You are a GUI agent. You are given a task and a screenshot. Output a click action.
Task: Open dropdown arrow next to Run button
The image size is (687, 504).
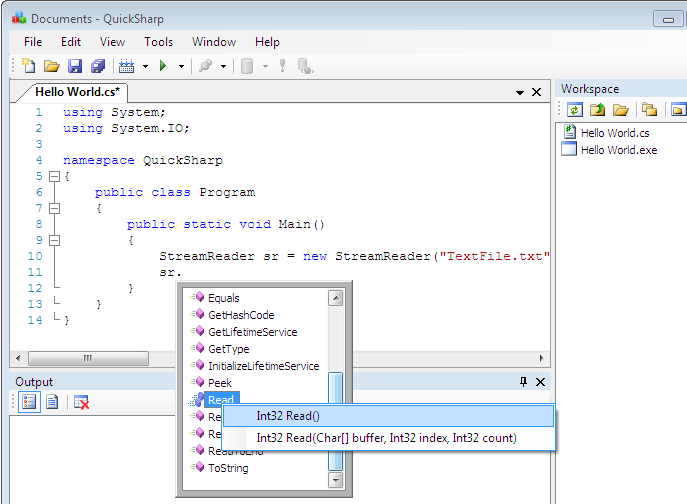point(181,67)
